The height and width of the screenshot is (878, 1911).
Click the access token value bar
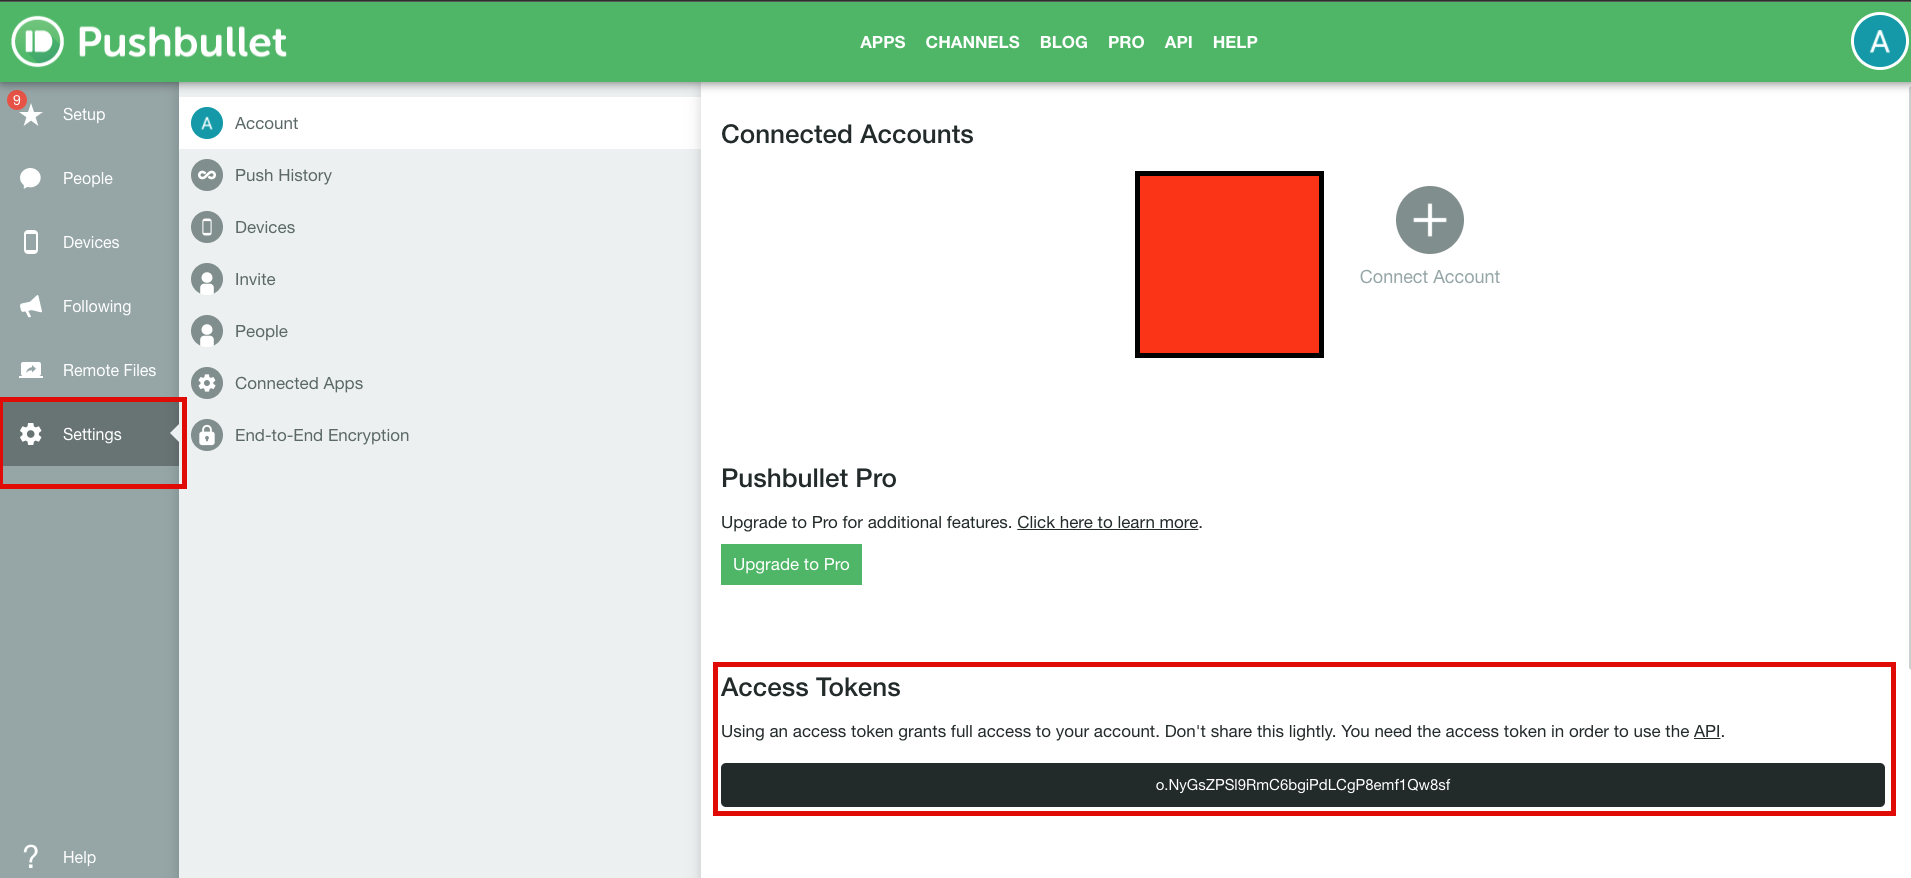coord(1303,785)
